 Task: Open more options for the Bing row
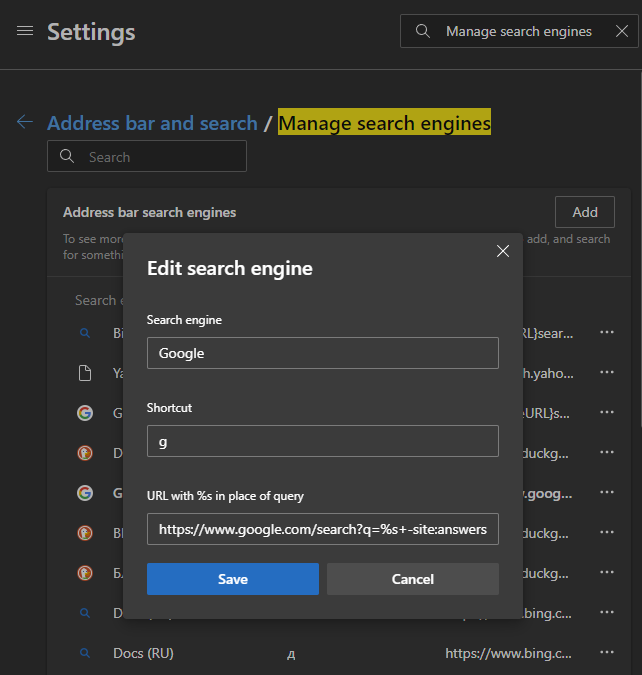click(x=607, y=332)
